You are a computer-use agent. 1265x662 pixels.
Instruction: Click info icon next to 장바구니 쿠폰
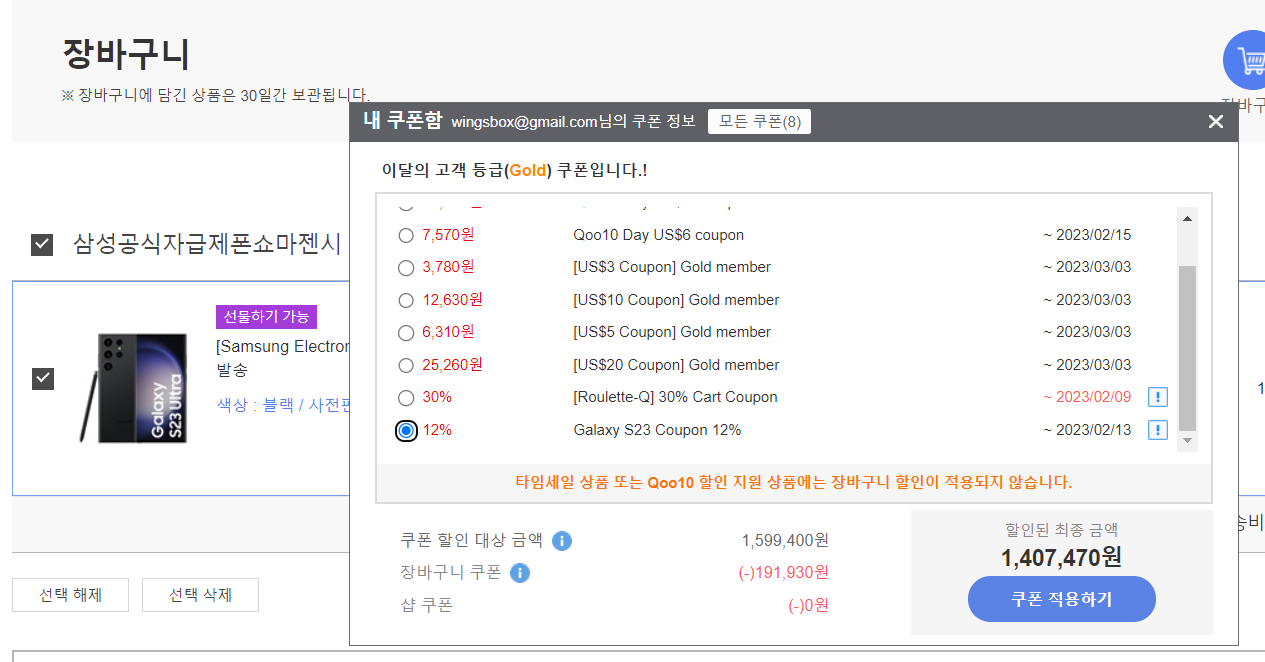click(520, 573)
